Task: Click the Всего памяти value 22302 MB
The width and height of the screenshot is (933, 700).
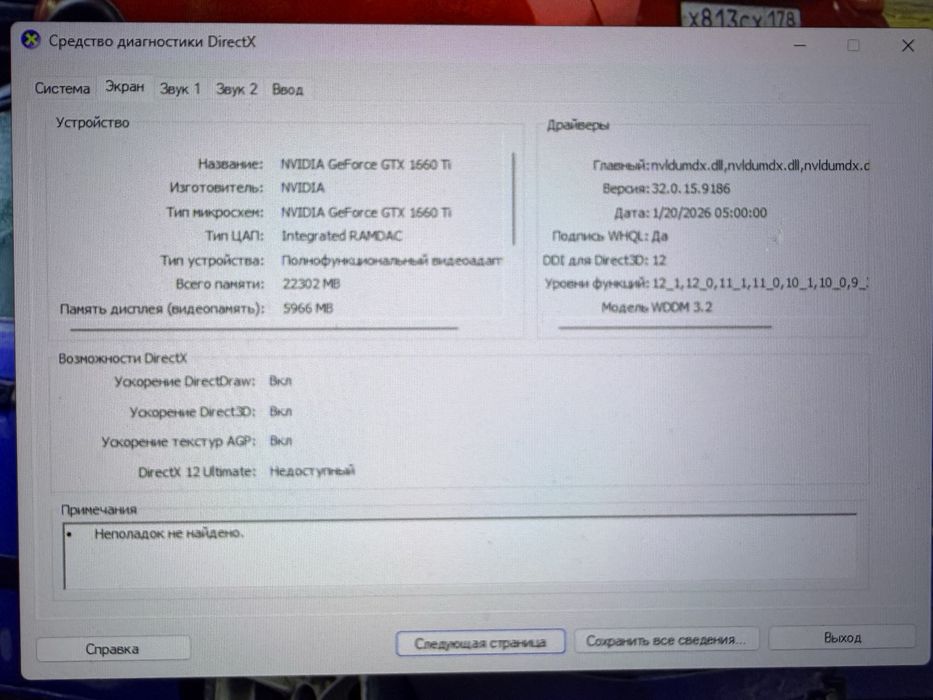Action: 311,284
